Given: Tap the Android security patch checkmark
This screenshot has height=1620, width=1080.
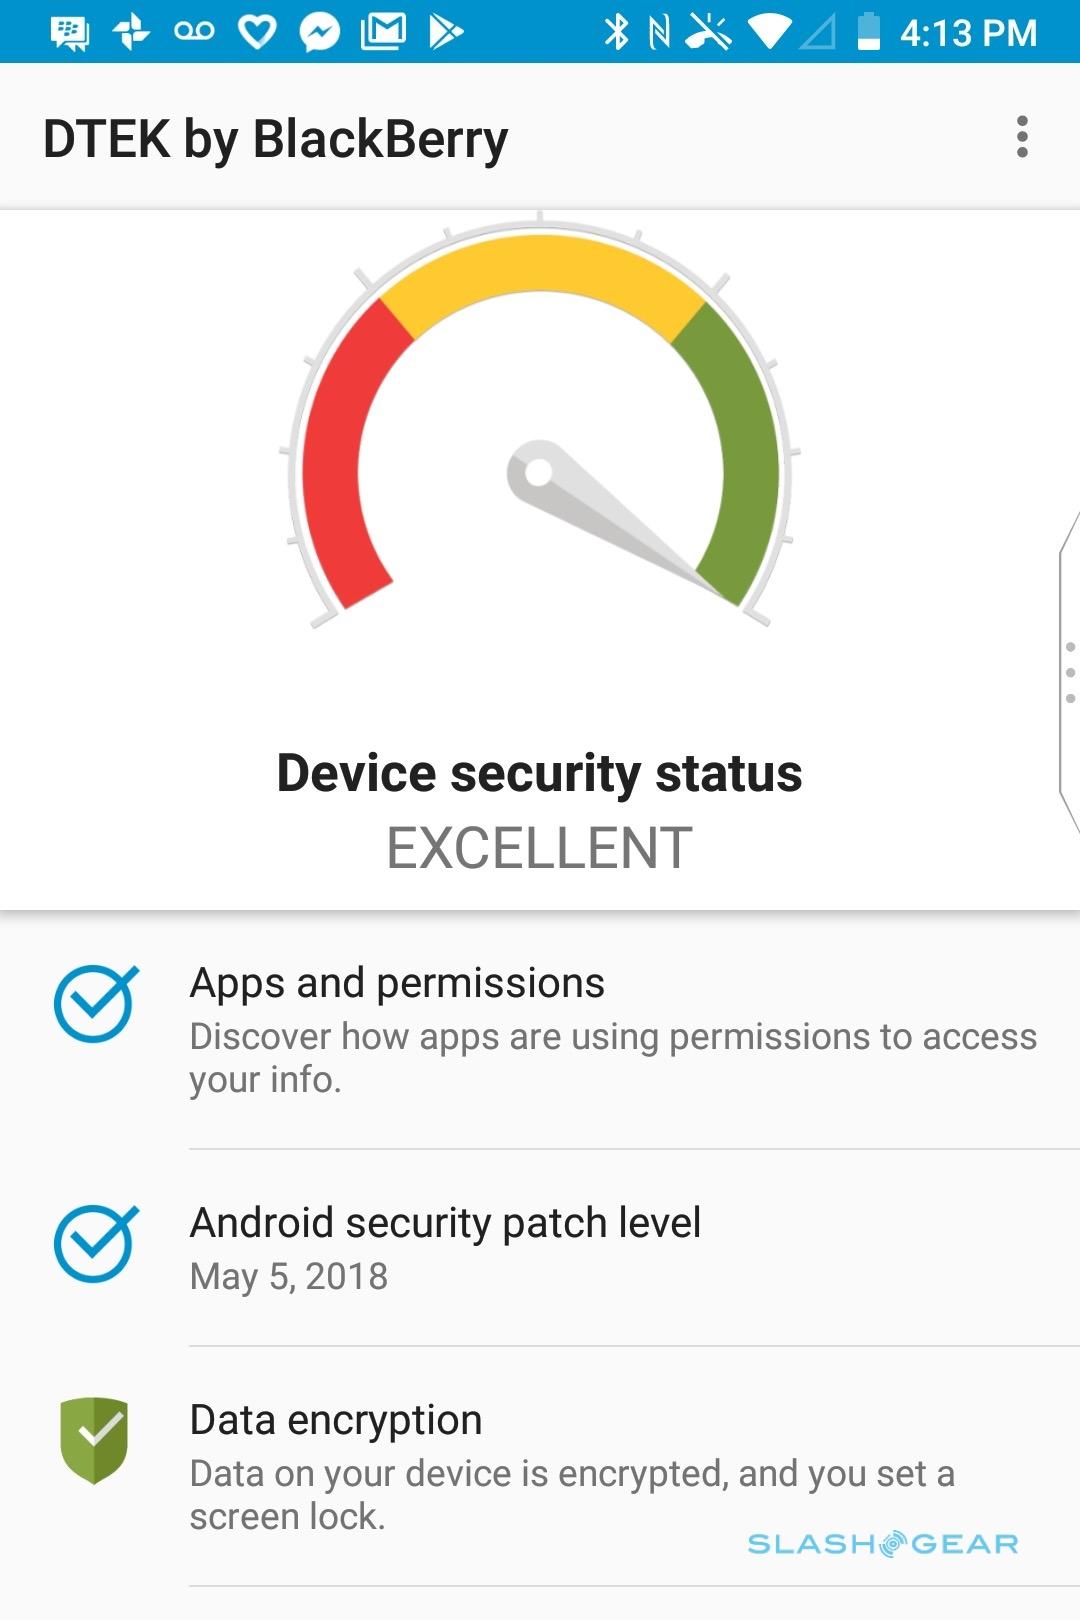Looking at the screenshot, I should (x=95, y=1243).
